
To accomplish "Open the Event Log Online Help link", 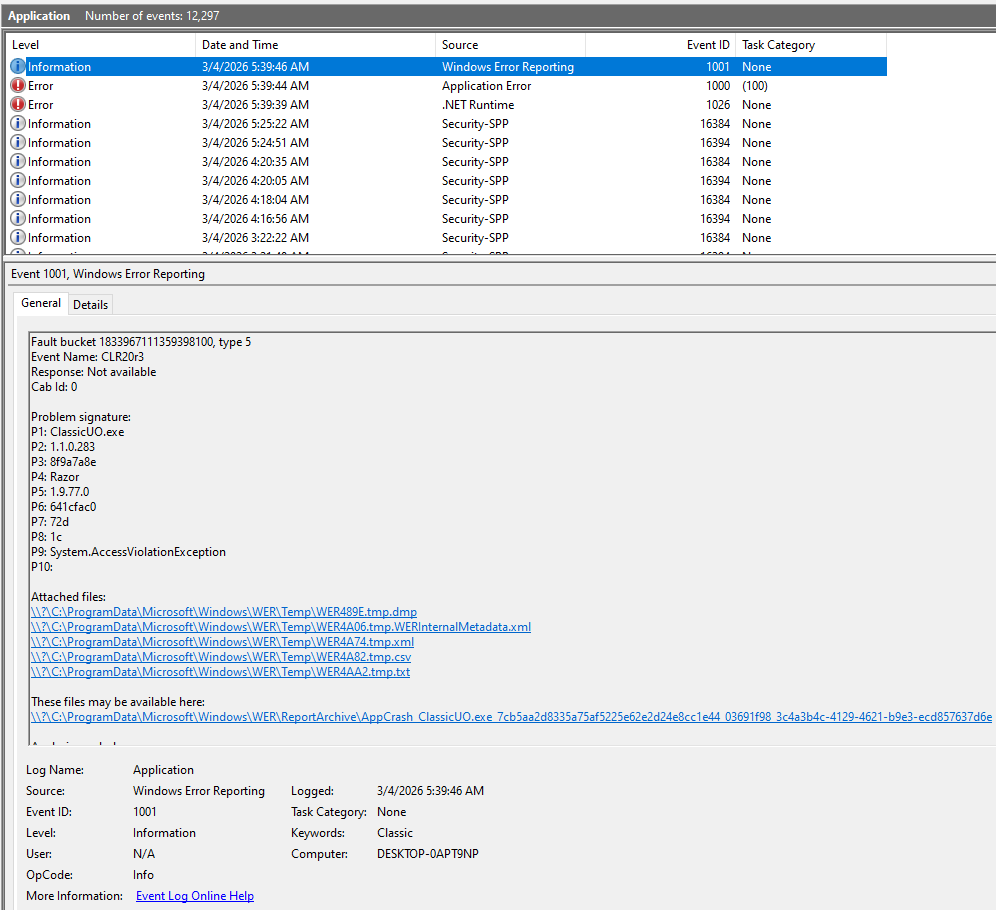I will pos(195,896).
